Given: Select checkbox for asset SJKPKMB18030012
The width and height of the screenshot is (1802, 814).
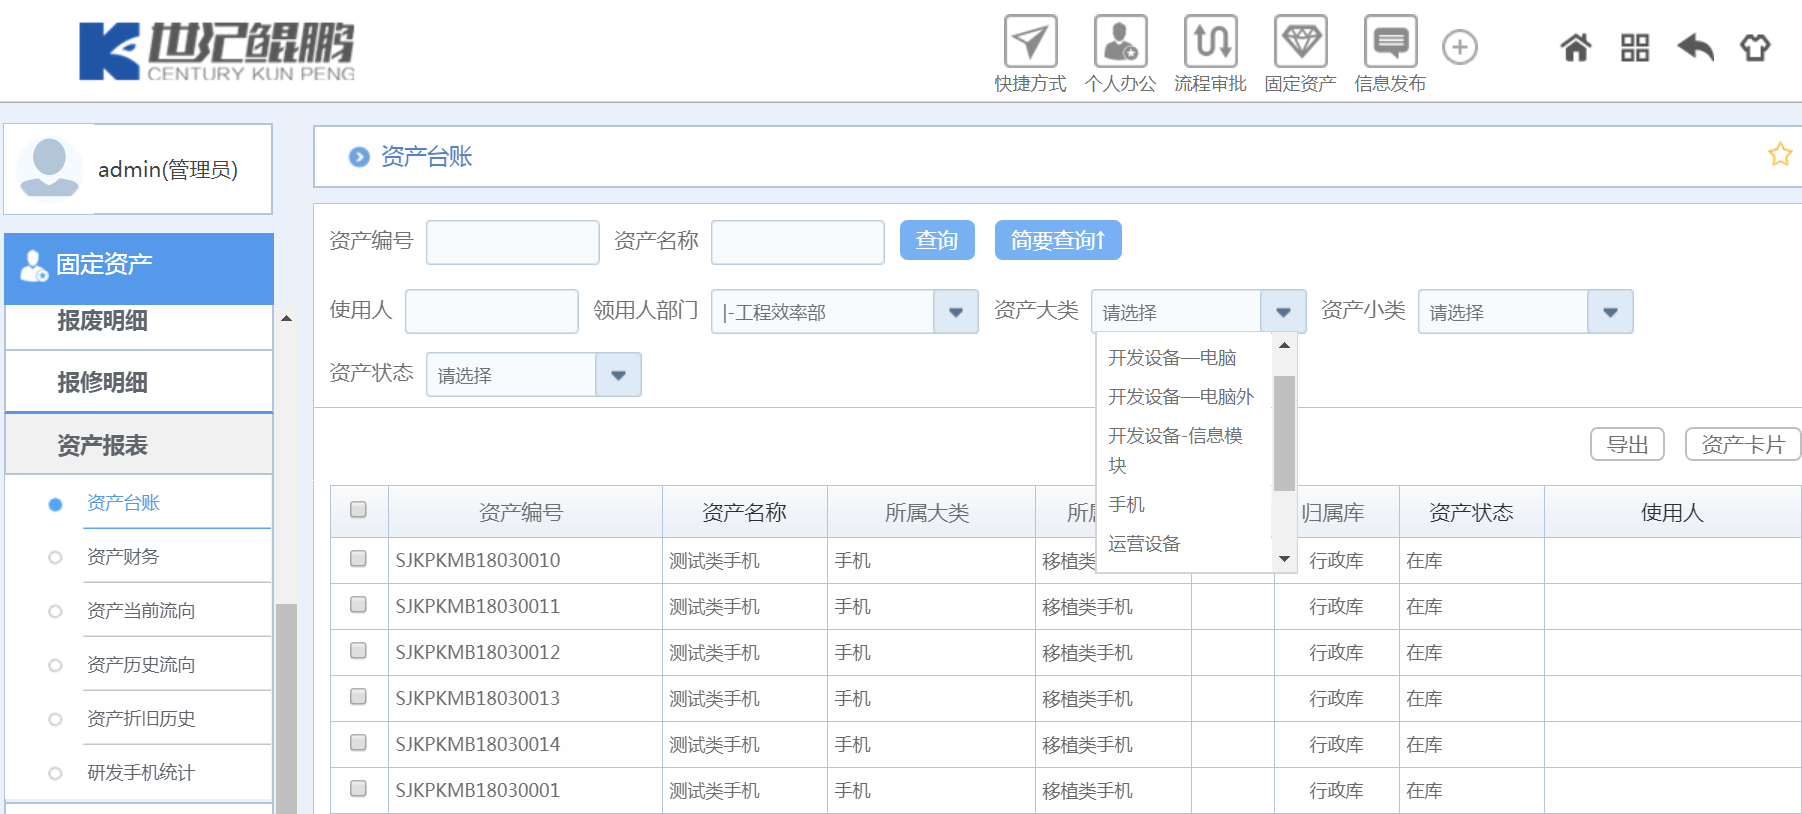Looking at the screenshot, I should [358, 651].
